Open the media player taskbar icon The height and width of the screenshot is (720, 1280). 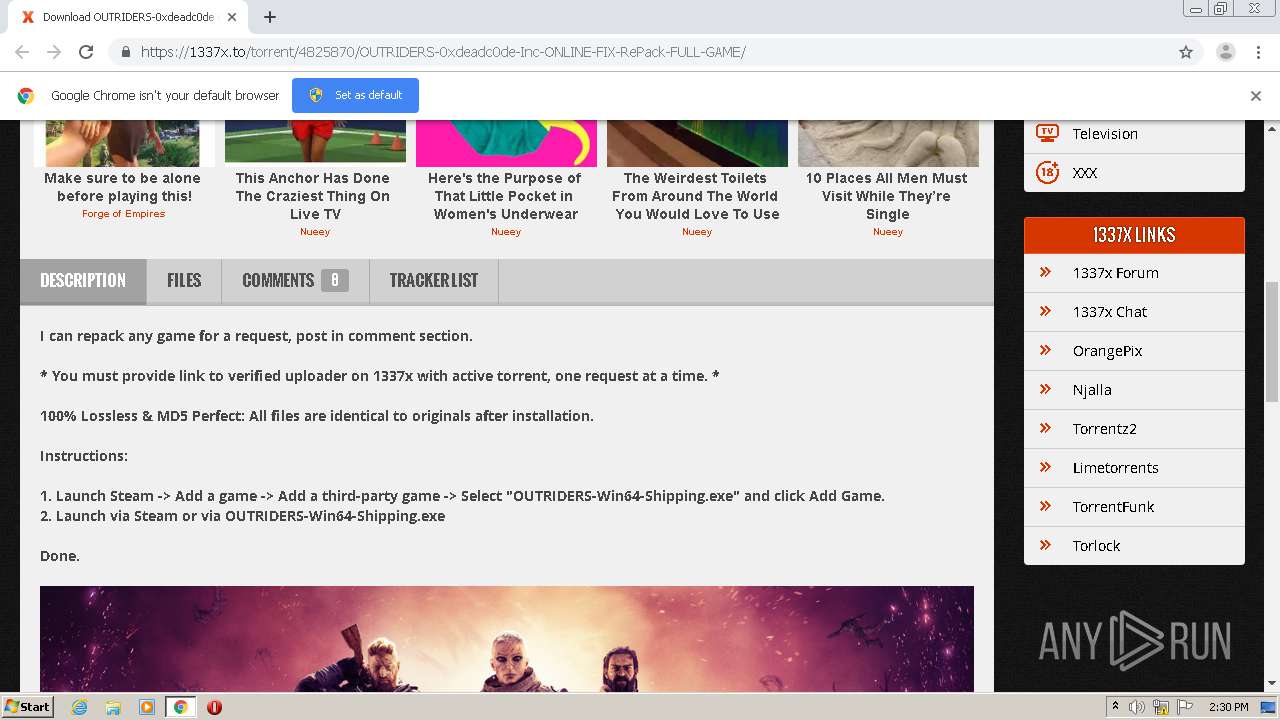(x=147, y=707)
